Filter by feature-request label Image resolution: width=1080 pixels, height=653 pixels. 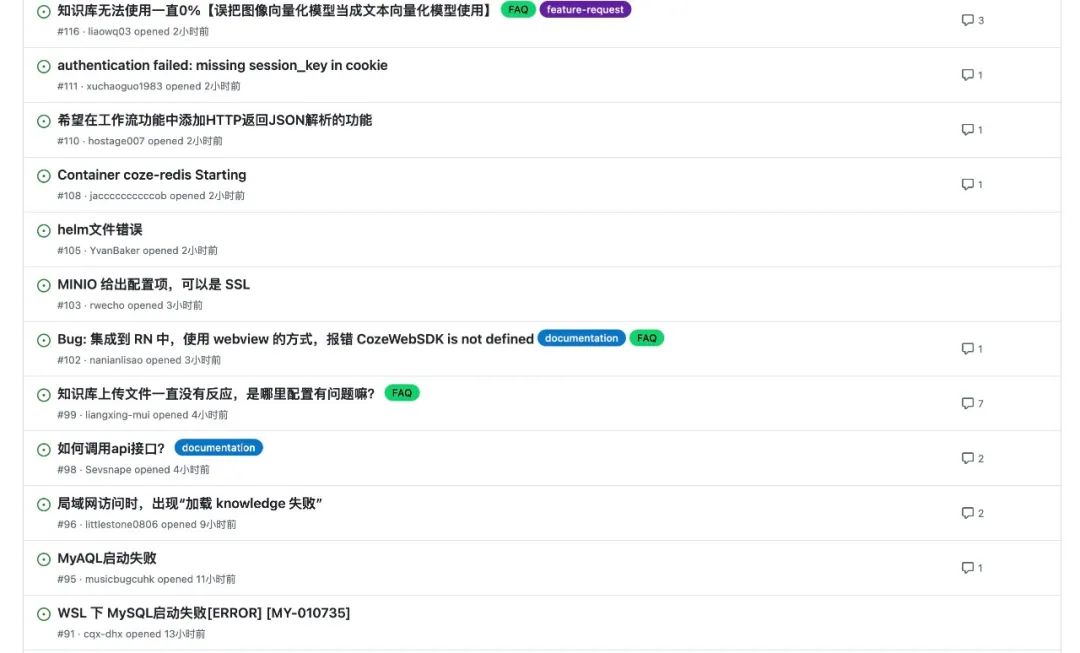pyautogui.click(x=585, y=10)
